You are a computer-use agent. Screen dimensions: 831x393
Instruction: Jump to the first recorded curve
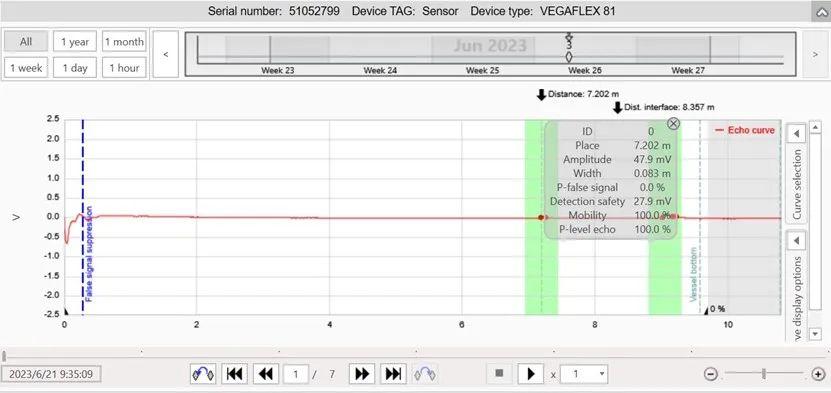(234, 374)
